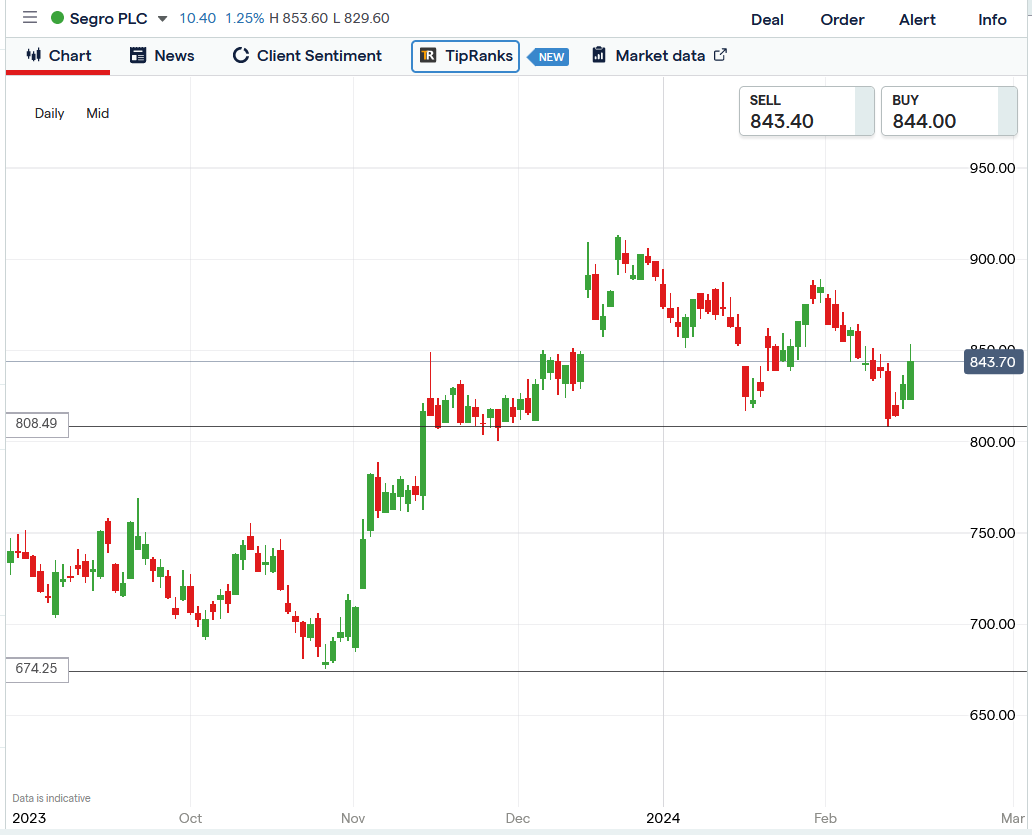Open the News tab
Viewport: 1032px width, 835px height.
coord(162,56)
